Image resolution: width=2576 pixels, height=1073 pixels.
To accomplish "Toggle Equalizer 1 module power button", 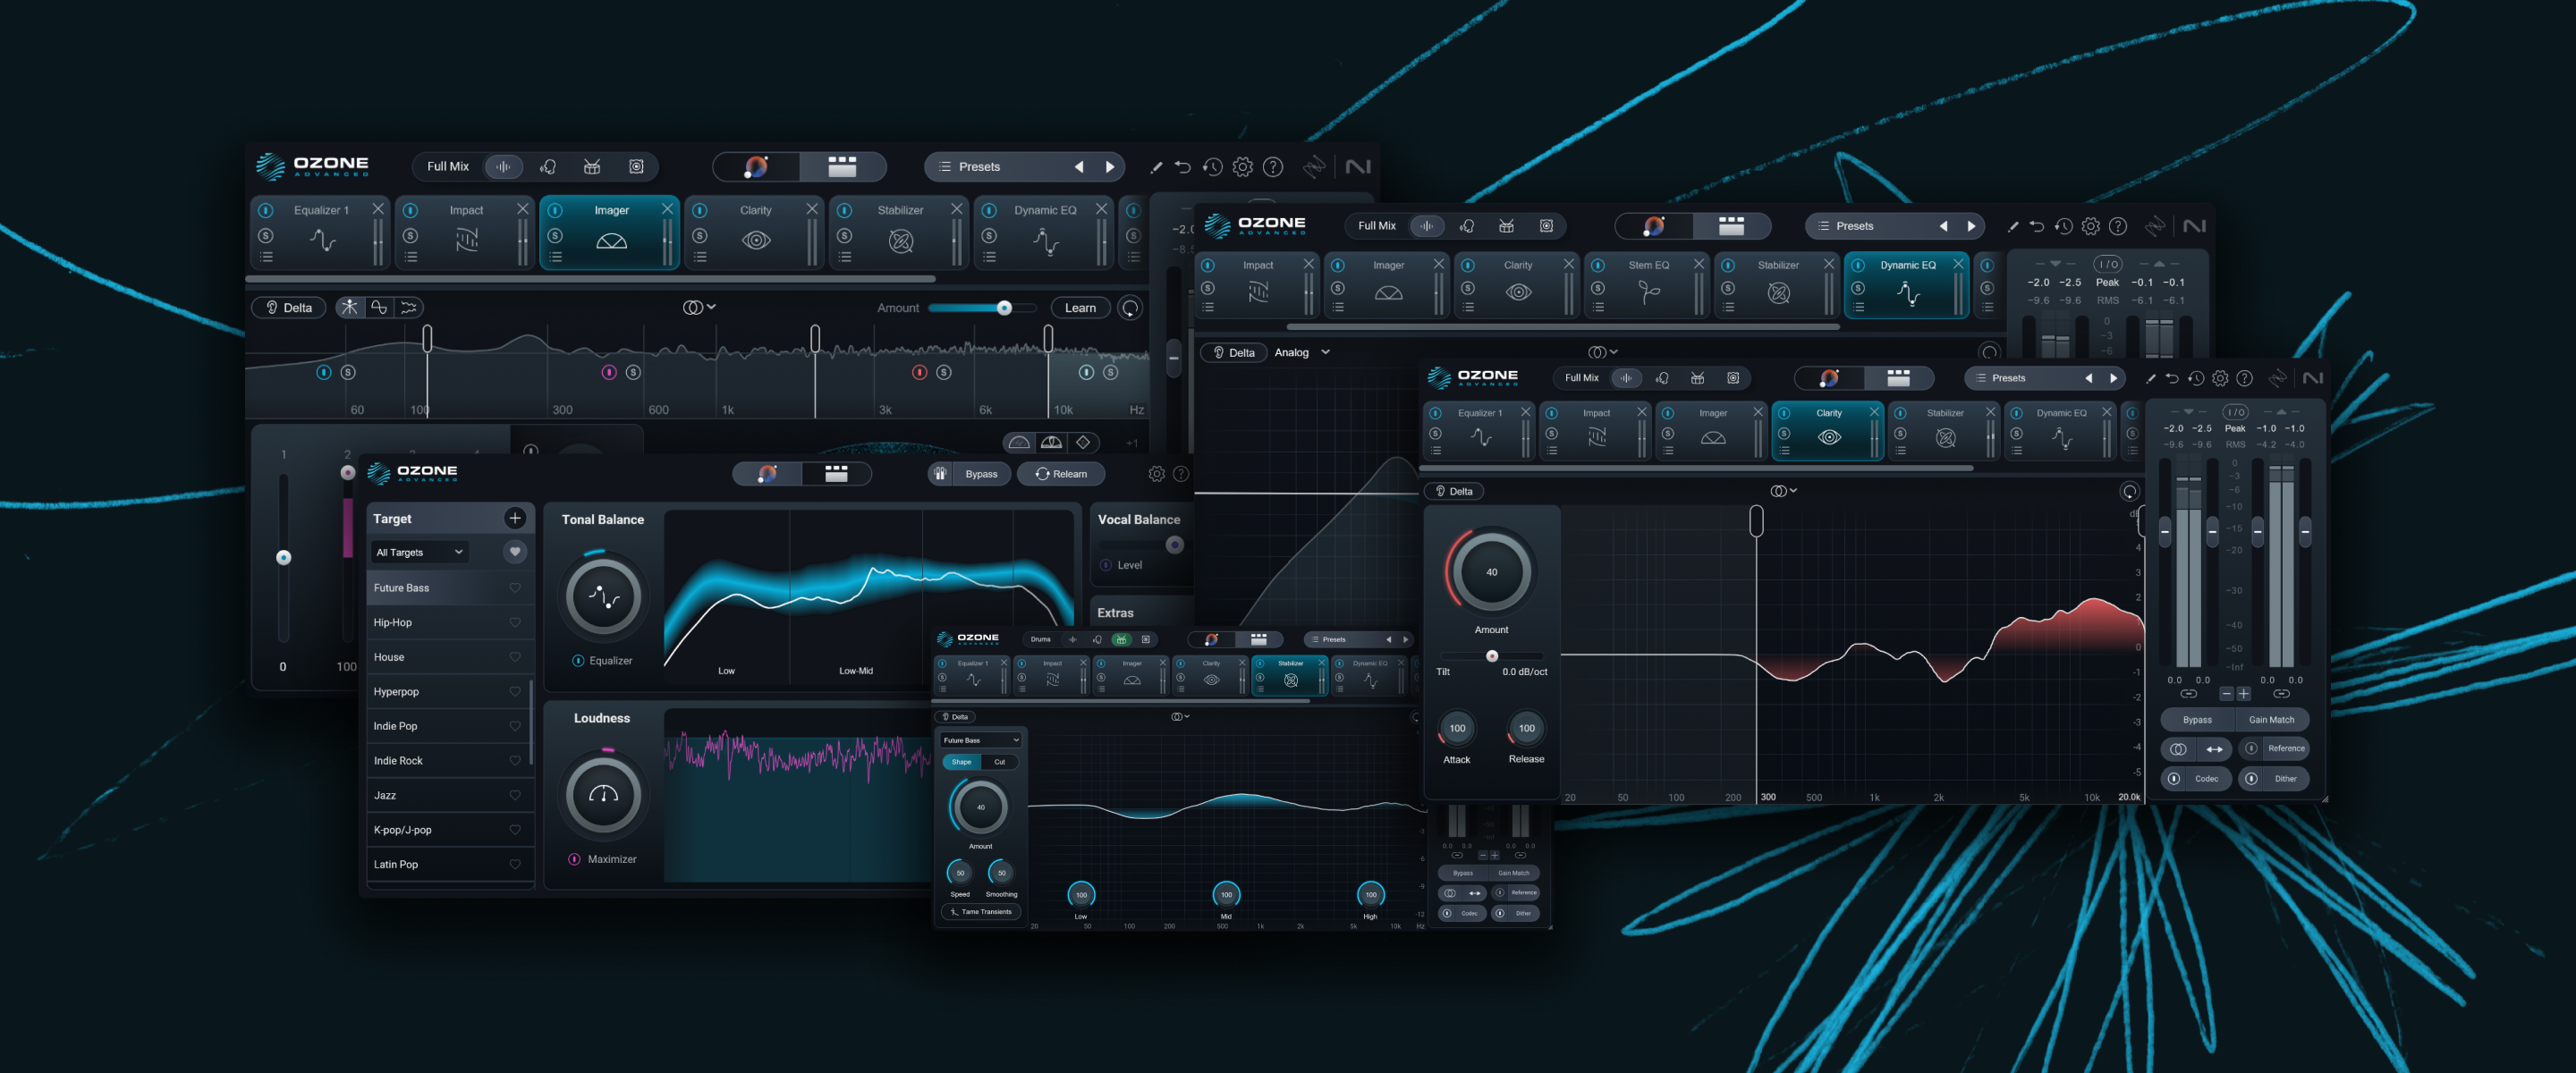I will (266, 210).
